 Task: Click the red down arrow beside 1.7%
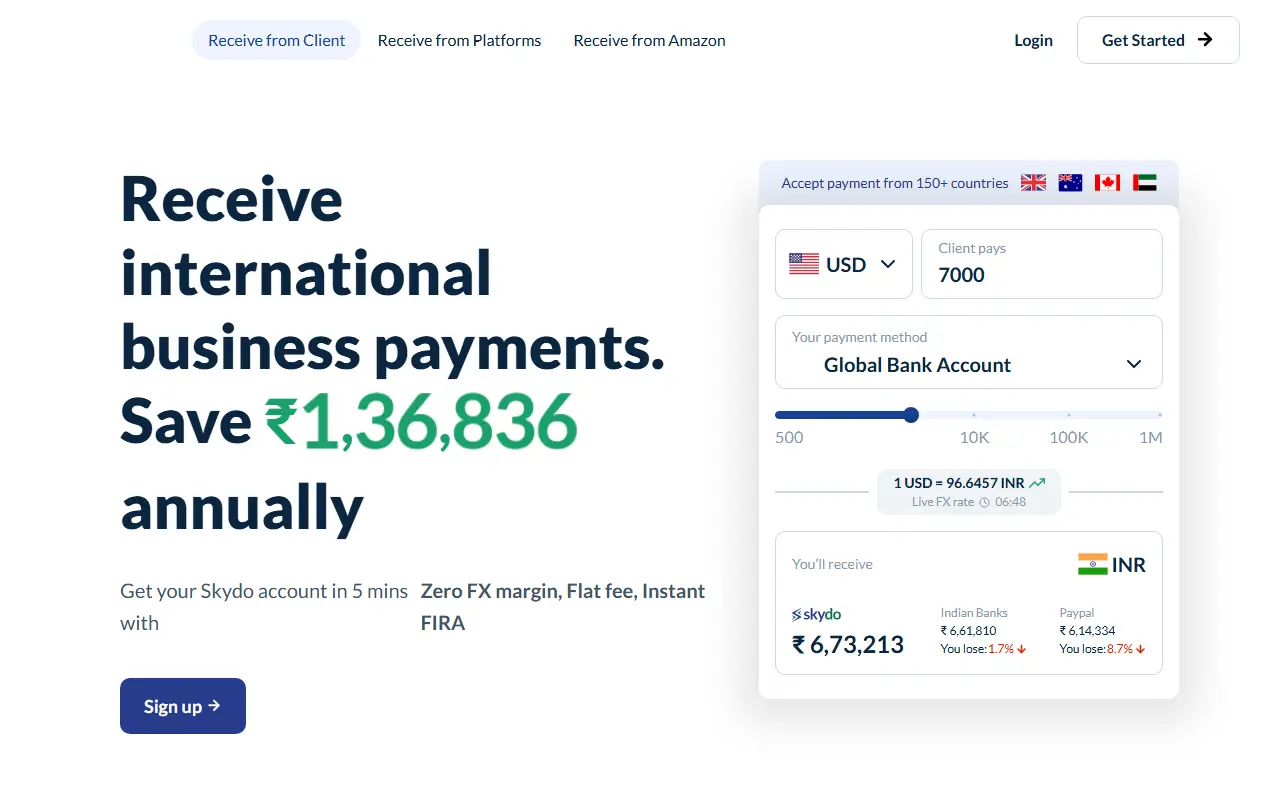(1021, 649)
